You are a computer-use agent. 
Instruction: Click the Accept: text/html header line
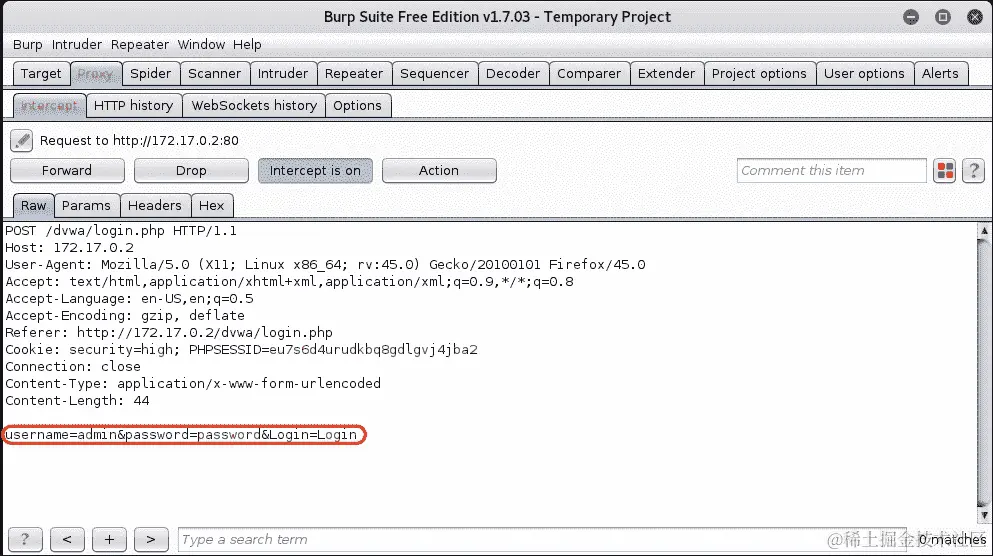point(289,282)
